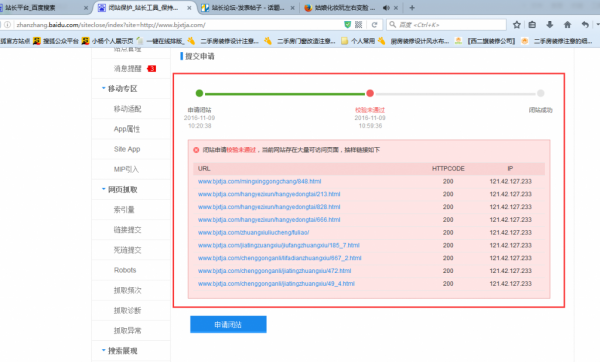The image size is (600, 362).
Task: Open 抓取频次 in sidebar
Action: click(x=127, y=290)
